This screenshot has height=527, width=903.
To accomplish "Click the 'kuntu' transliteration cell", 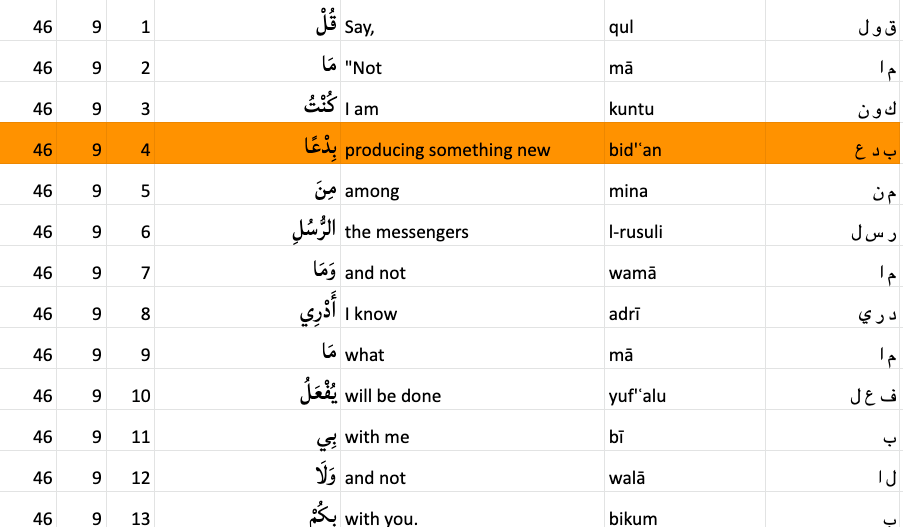I will (x=631, y=109).
